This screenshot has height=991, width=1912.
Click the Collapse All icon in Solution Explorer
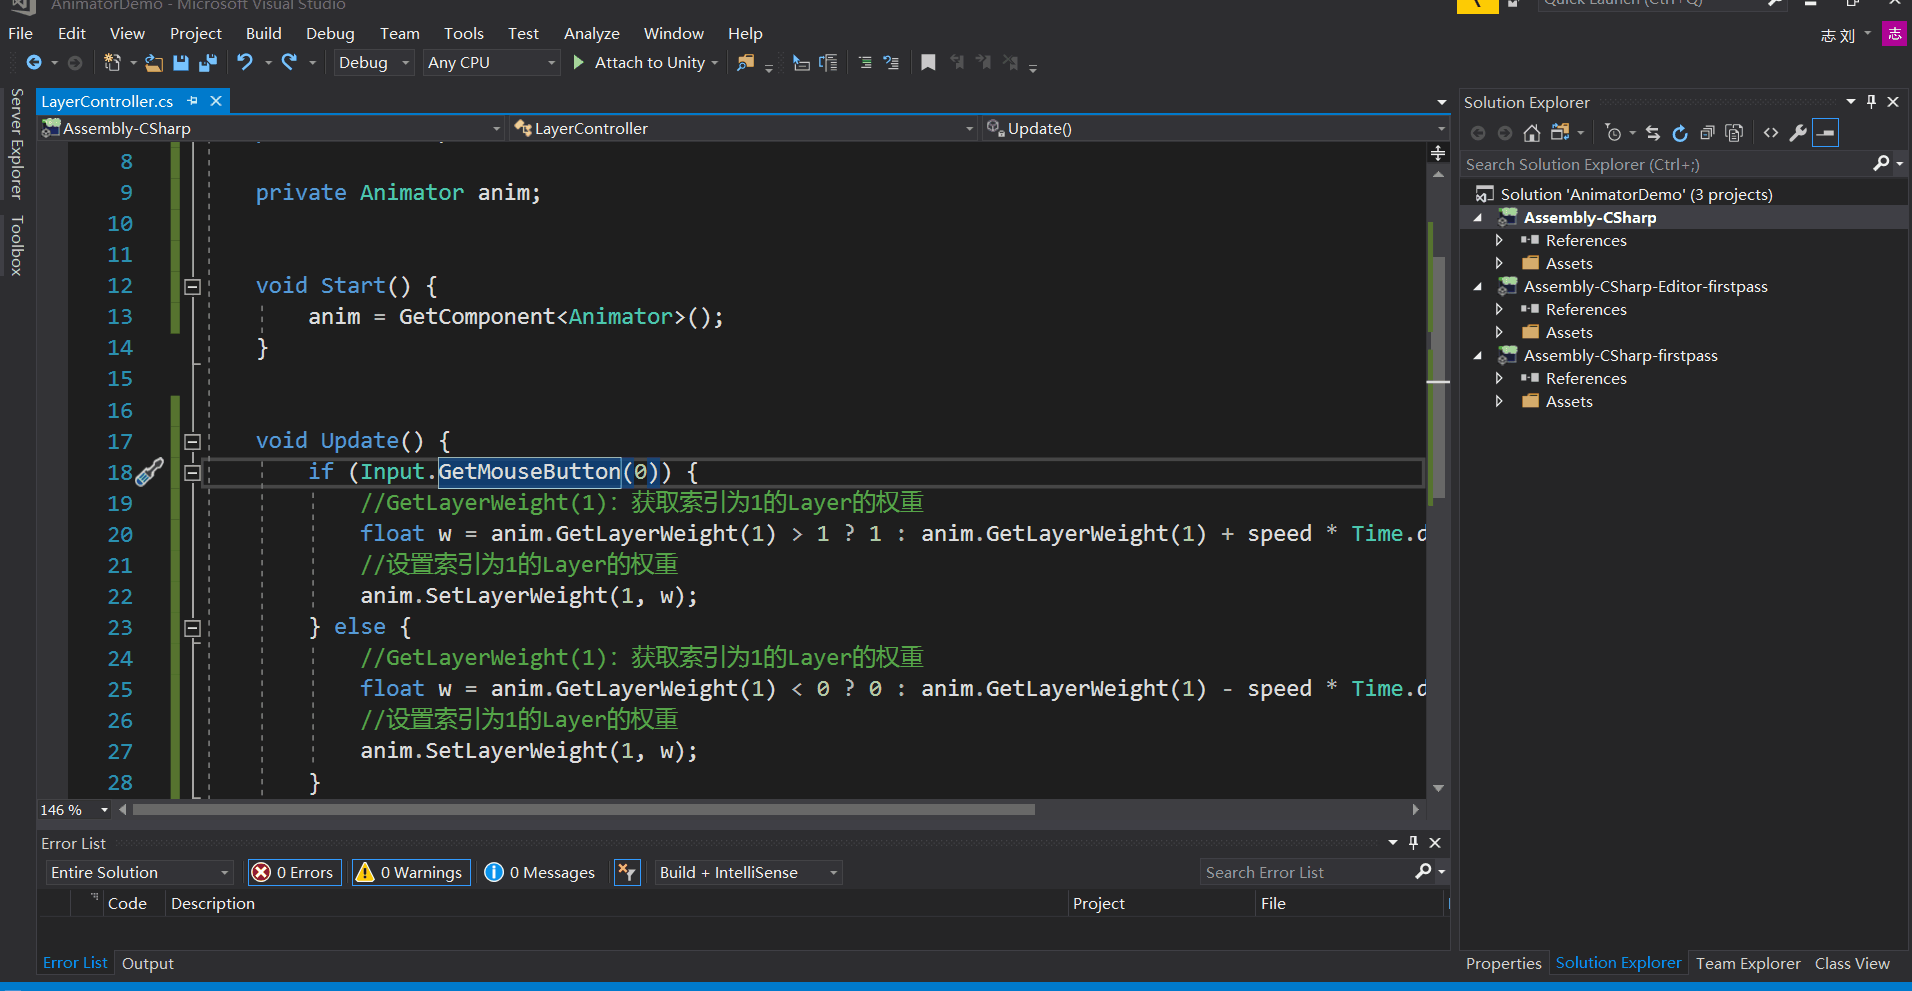(x=1707, y=133)
